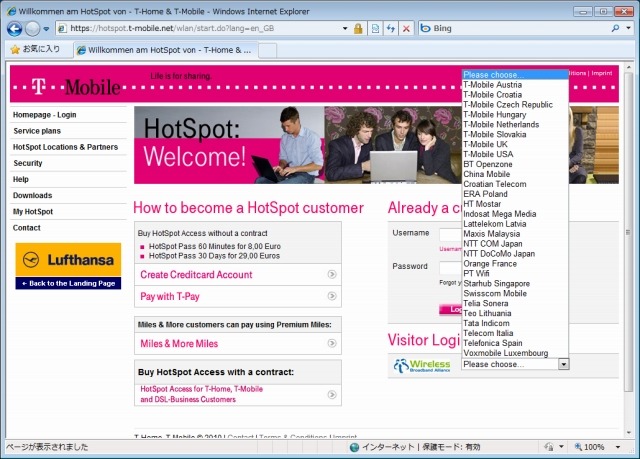Screen dimensions: 640x459
Task: Click Create Creditcard Account link
Action: tap(196, 275)
